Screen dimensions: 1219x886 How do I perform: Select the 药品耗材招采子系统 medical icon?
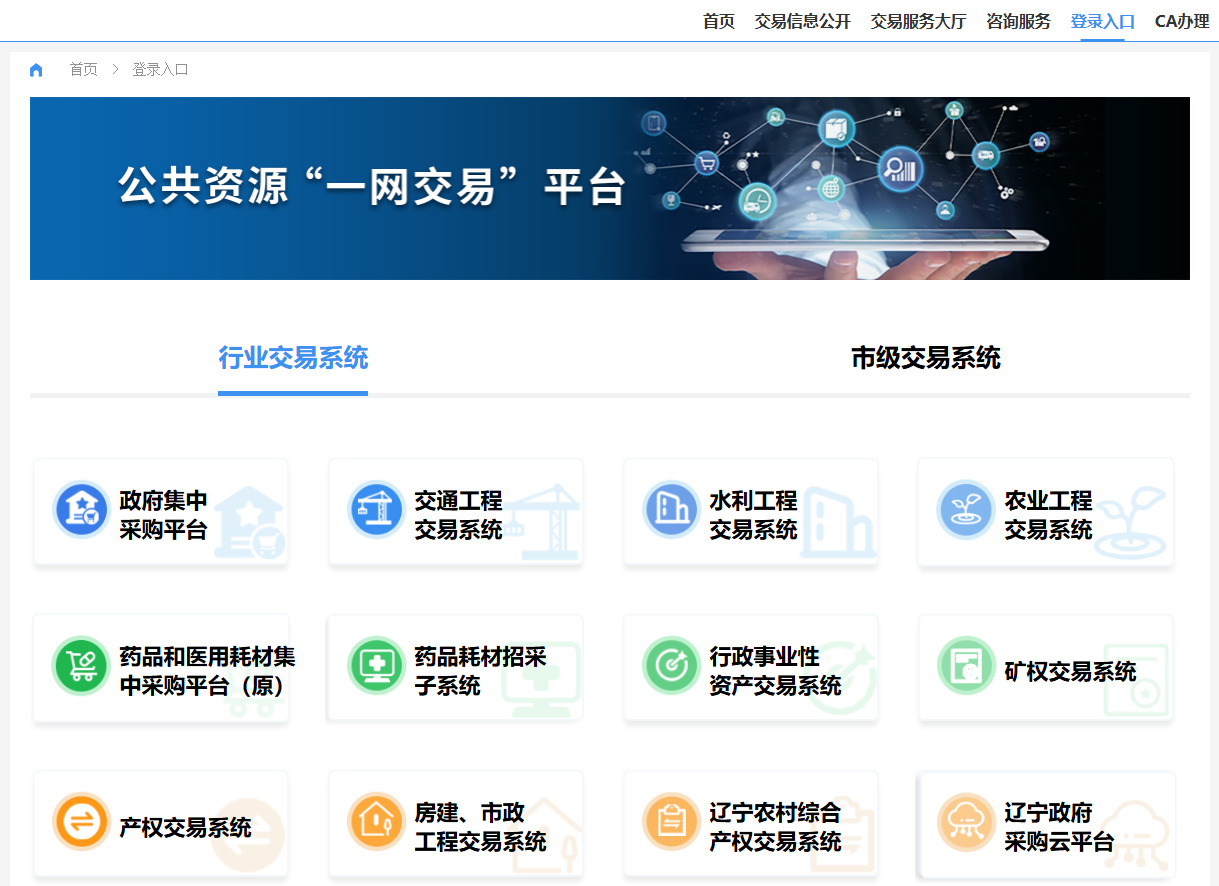[x=376, y=667]
